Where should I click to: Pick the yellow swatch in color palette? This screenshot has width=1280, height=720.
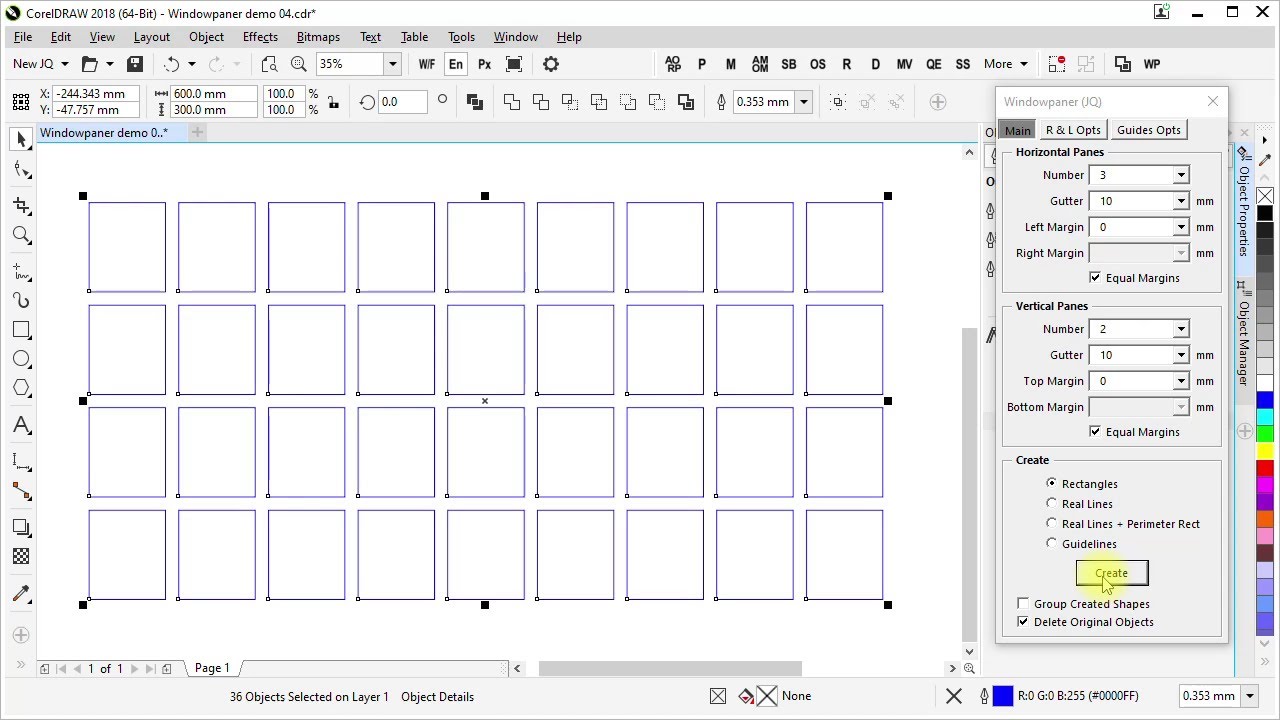[x=1265, y=451]
